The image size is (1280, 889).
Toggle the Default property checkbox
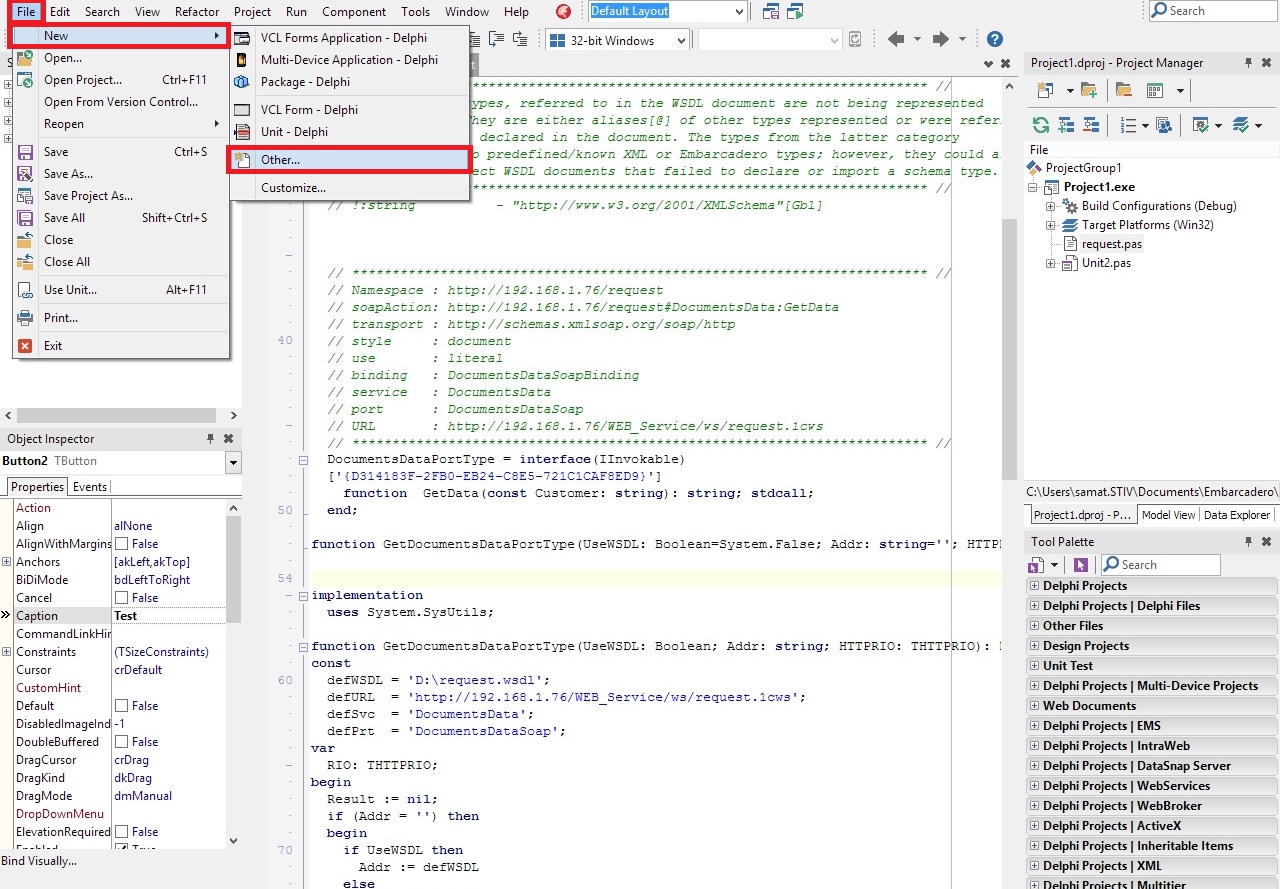[x=122, y=706]
